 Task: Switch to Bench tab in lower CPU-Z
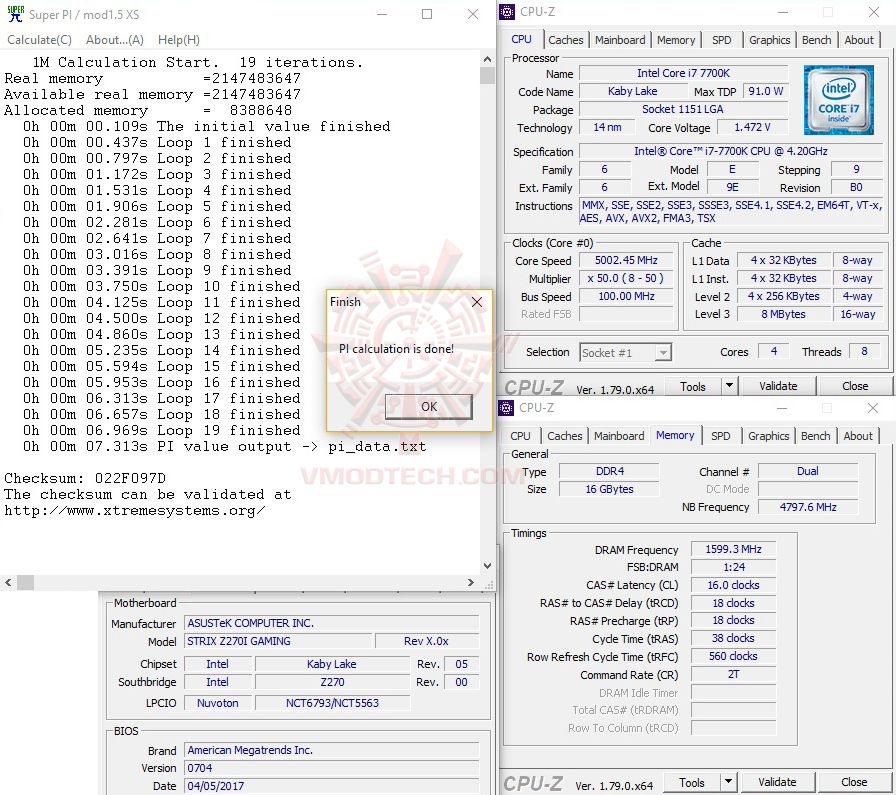point(815,436)
